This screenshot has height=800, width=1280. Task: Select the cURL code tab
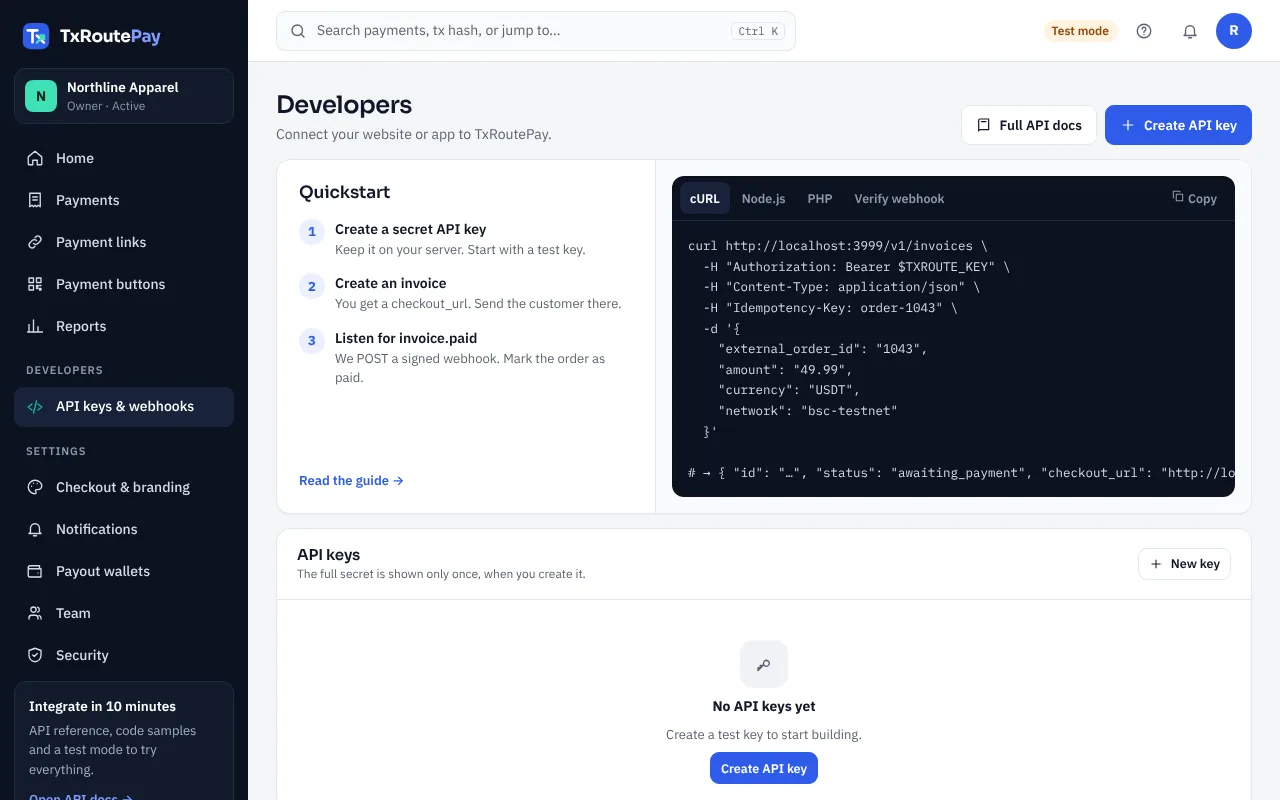(x=705, y=198)
